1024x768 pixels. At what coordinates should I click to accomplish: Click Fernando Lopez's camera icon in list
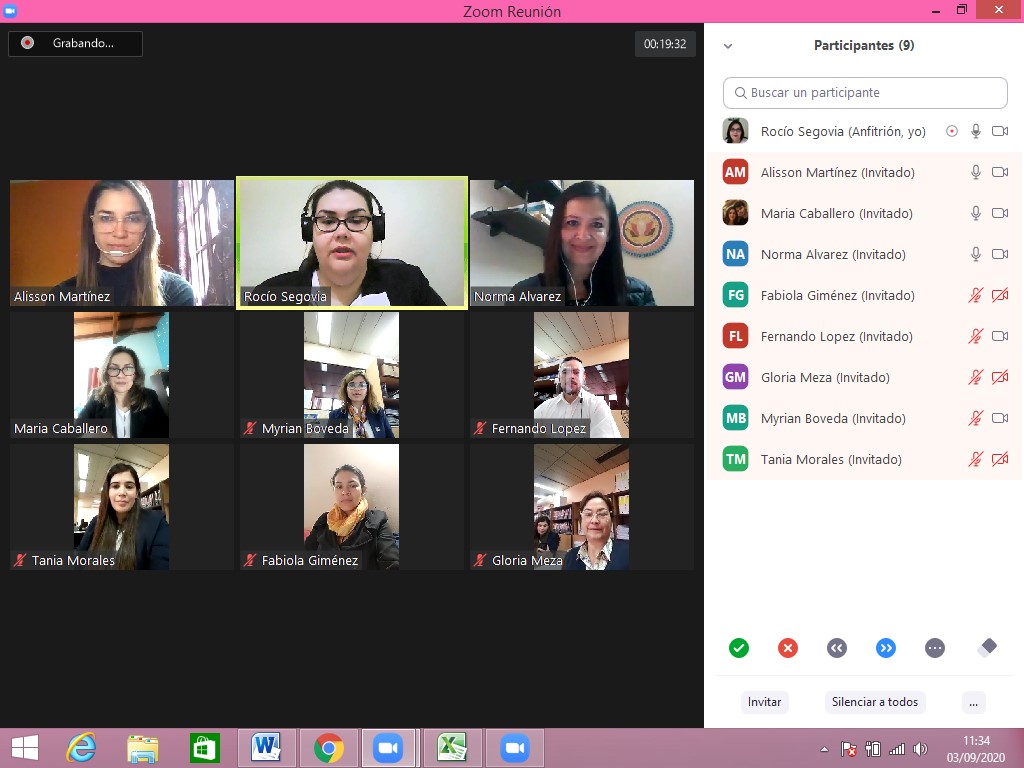coord(1000,336)
